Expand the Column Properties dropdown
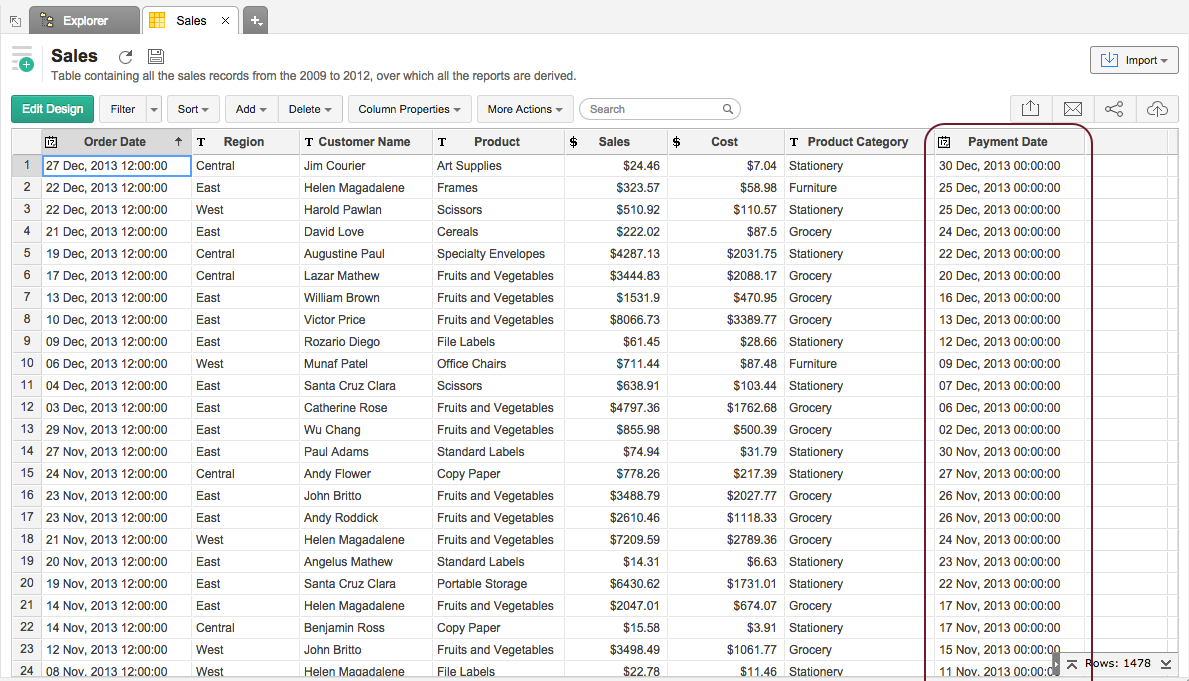The width and height of the screenshot is (1189, 681). [409, 109]
